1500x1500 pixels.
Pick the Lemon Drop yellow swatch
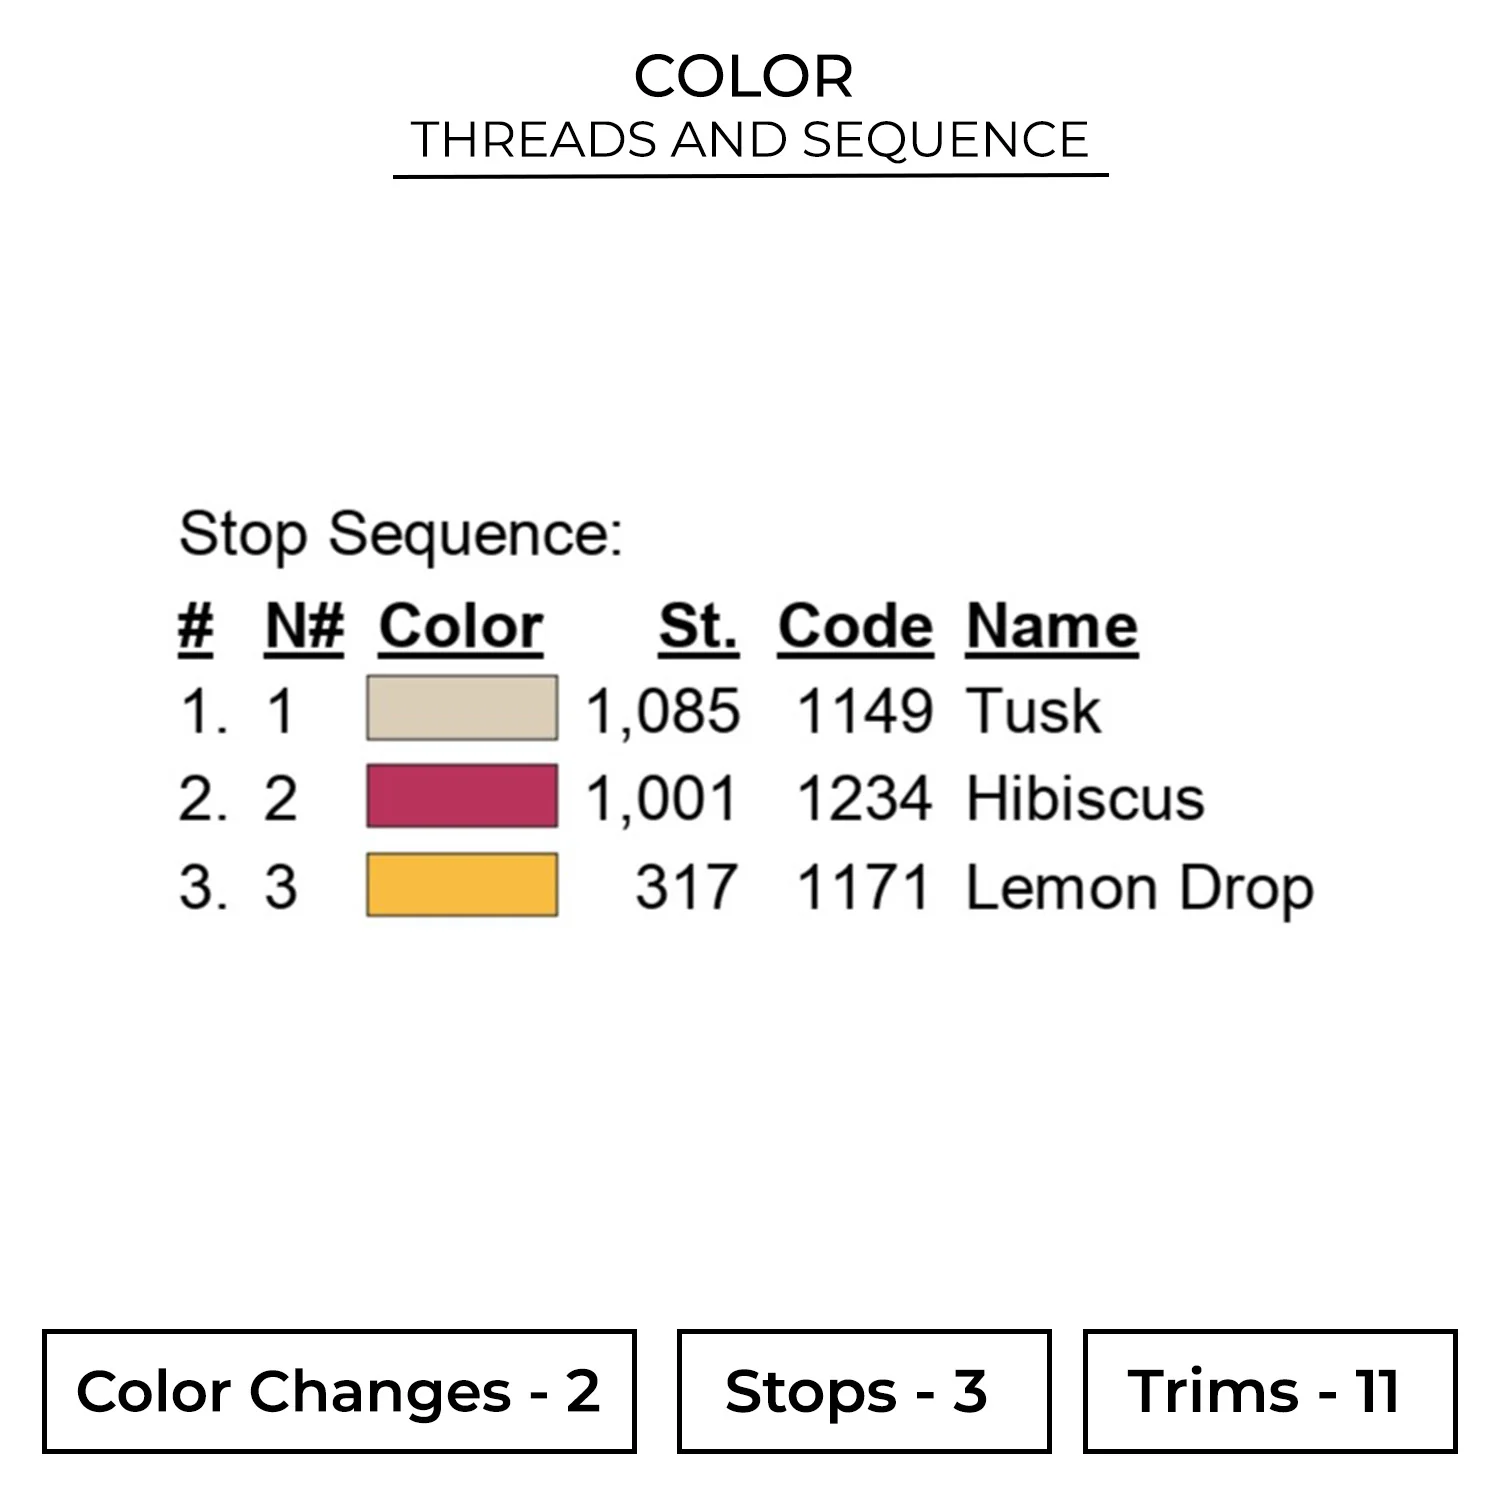[461, 885]
